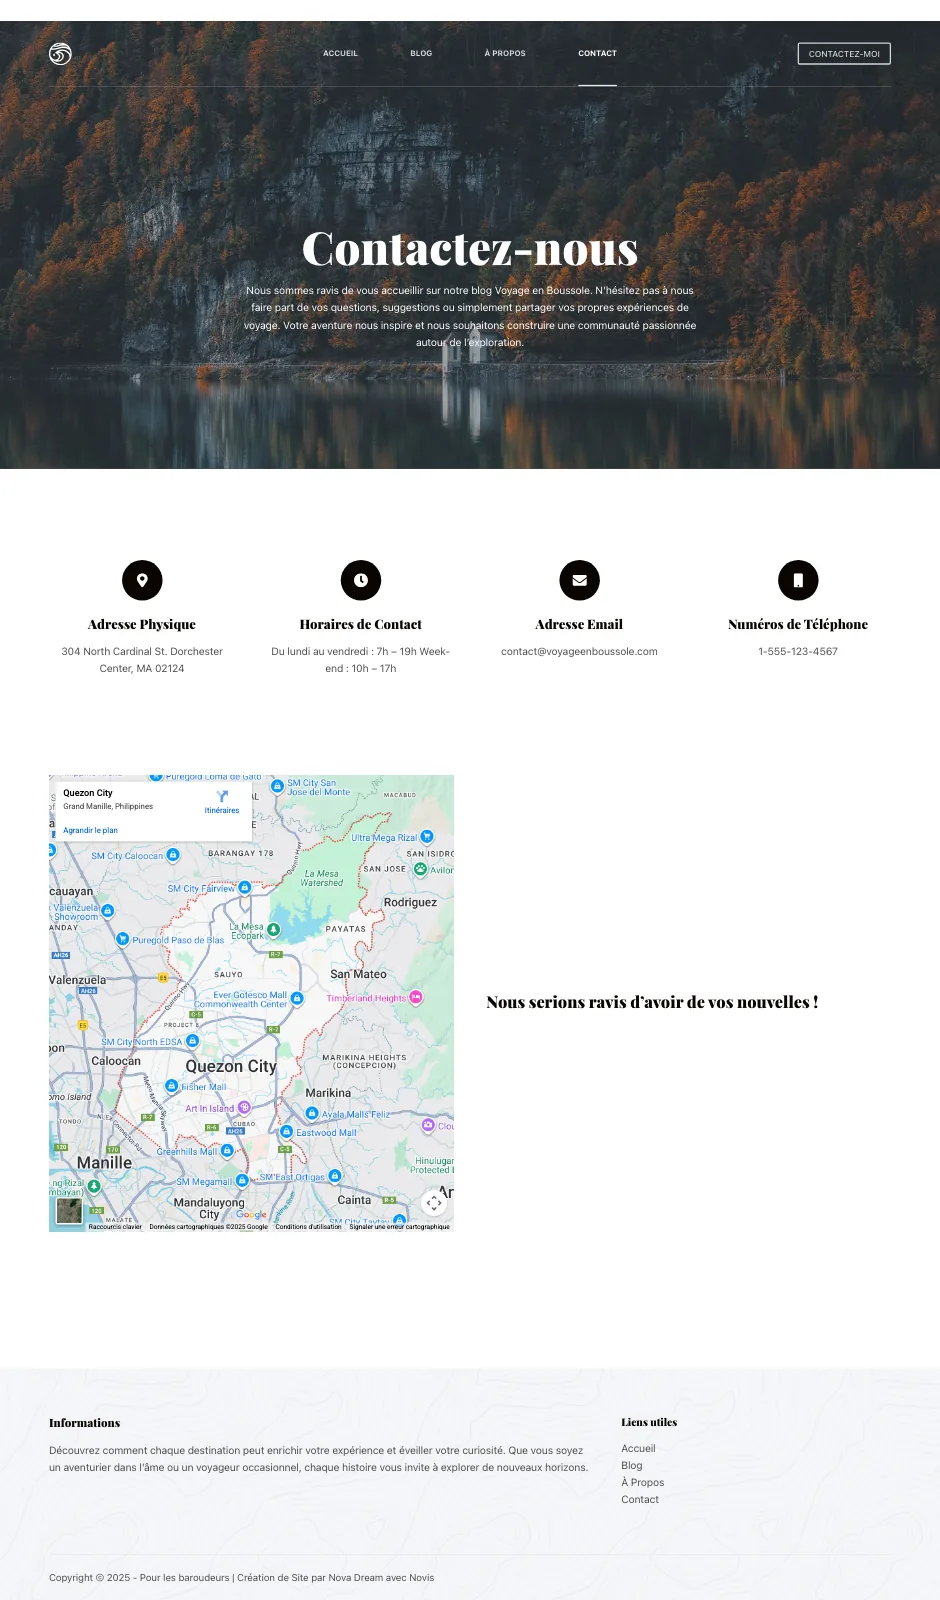The width and height of the screenshot is (940, 1600).
Task: Click the map camera controls button
Action: (x=434, y=1203)
